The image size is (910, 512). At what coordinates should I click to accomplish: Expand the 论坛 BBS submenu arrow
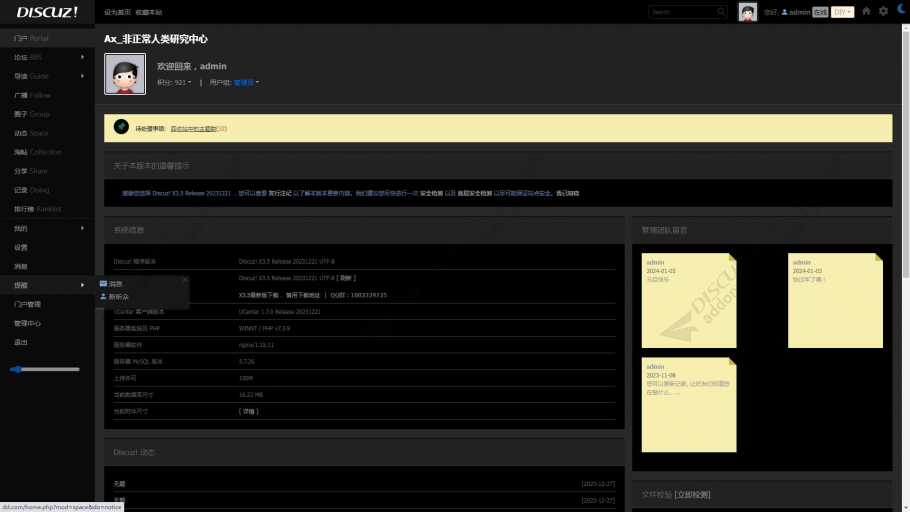[82, 57]
